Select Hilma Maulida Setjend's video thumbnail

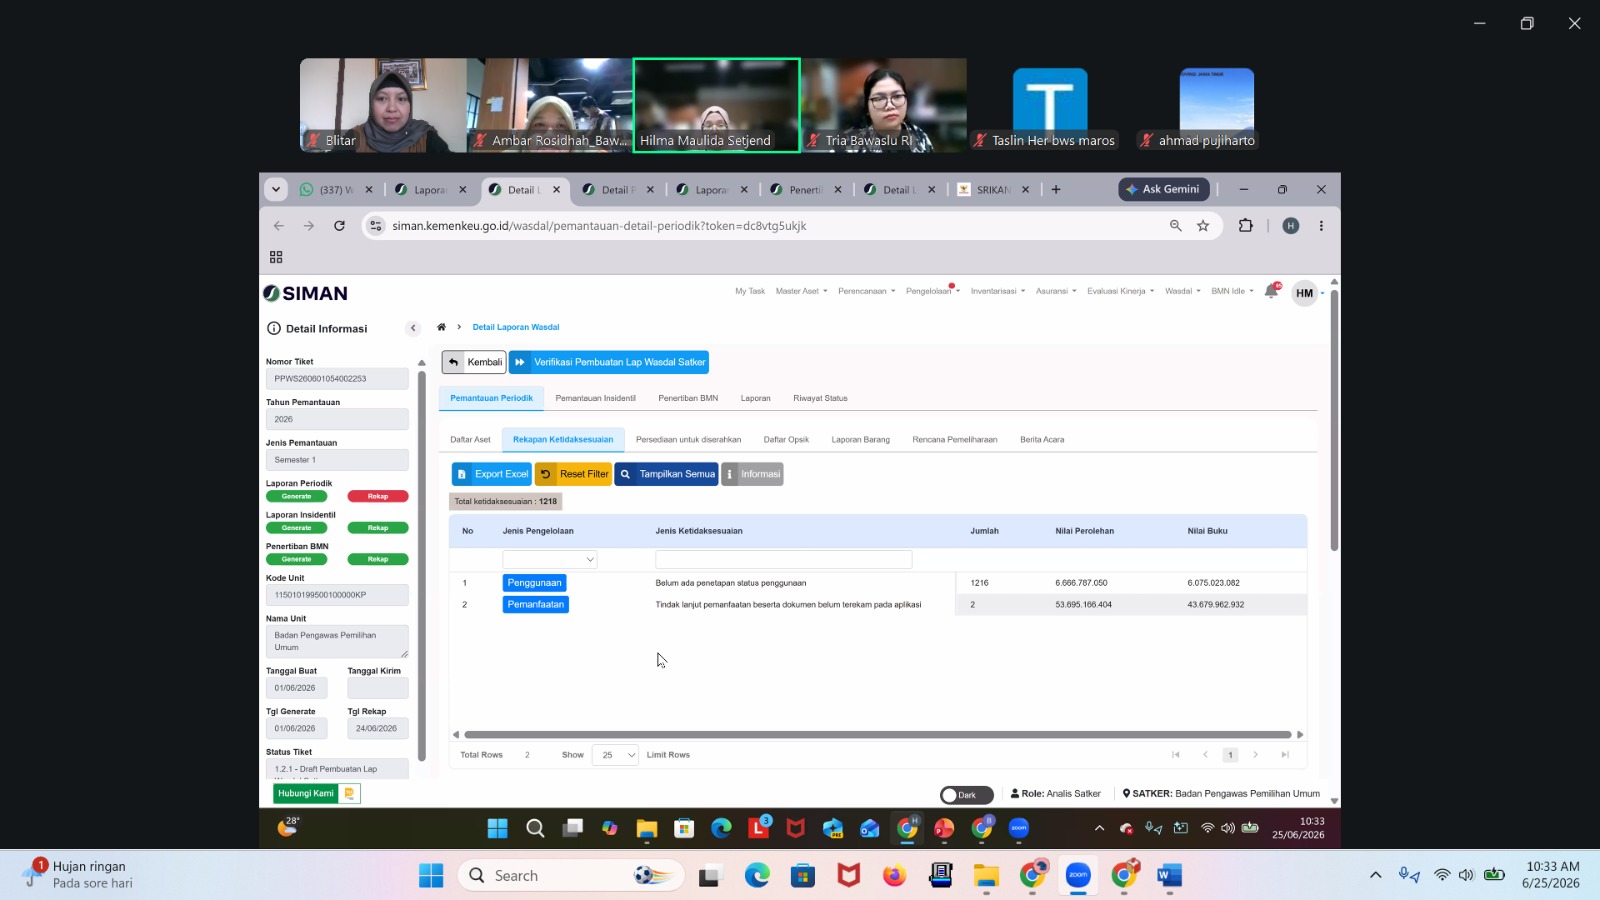pyautogui.click(x=717, y=105)
